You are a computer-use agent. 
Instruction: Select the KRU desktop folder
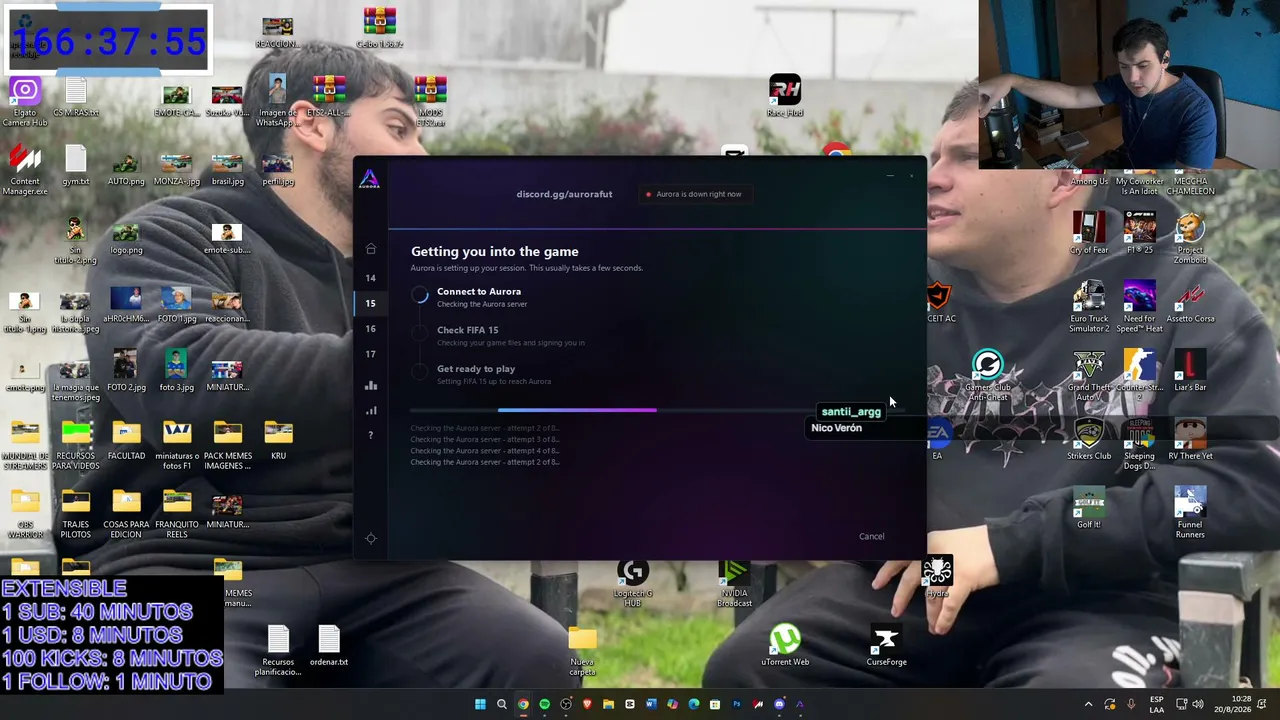click(278, 441)
